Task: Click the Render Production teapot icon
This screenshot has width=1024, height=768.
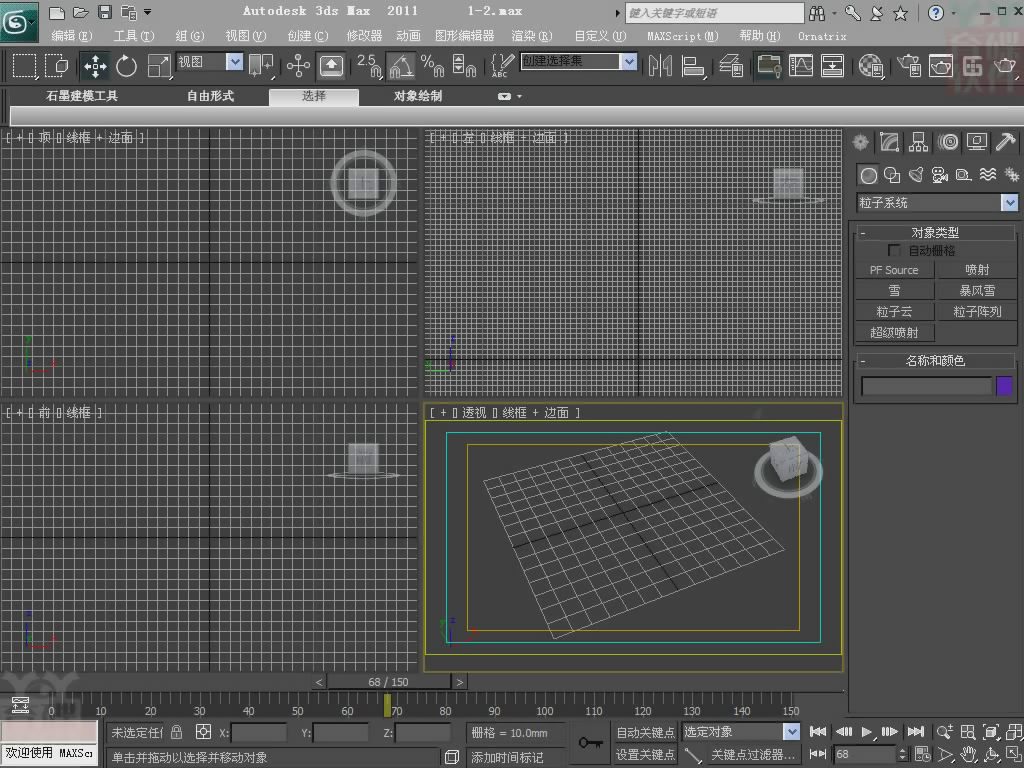Action: (x=1004, y=66)
